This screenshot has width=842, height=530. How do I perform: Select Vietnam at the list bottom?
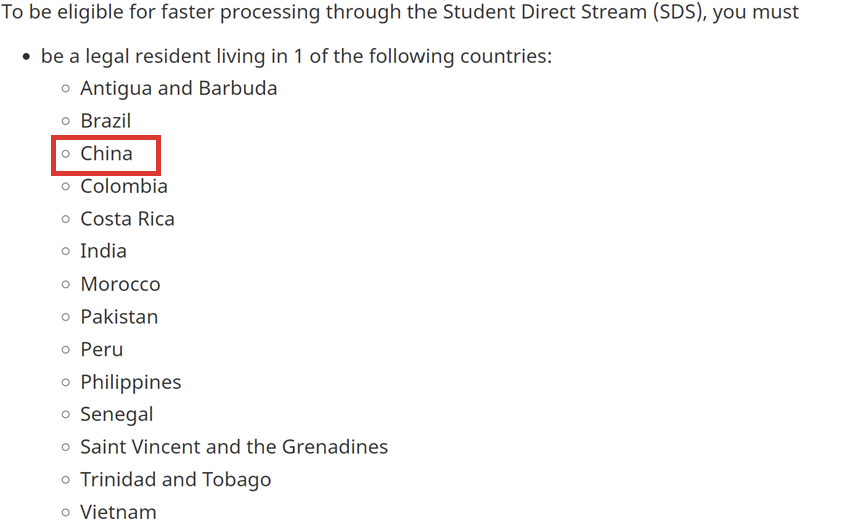coord(119,512)
